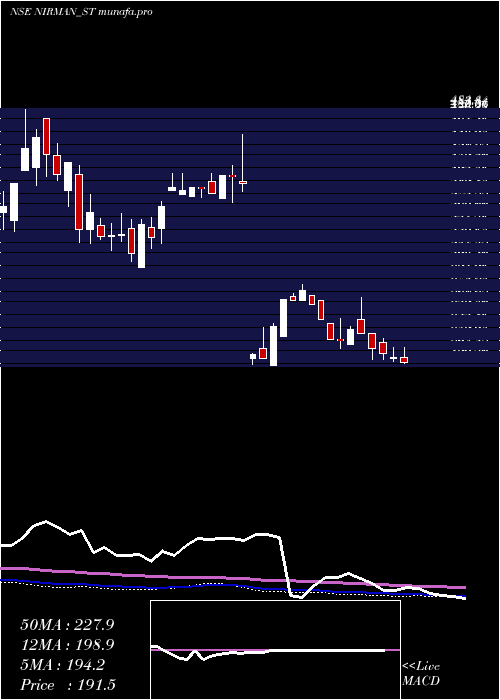Click the 12MA : 198.9 label
This screenshot has width=500, height=700.
(67, 645)
